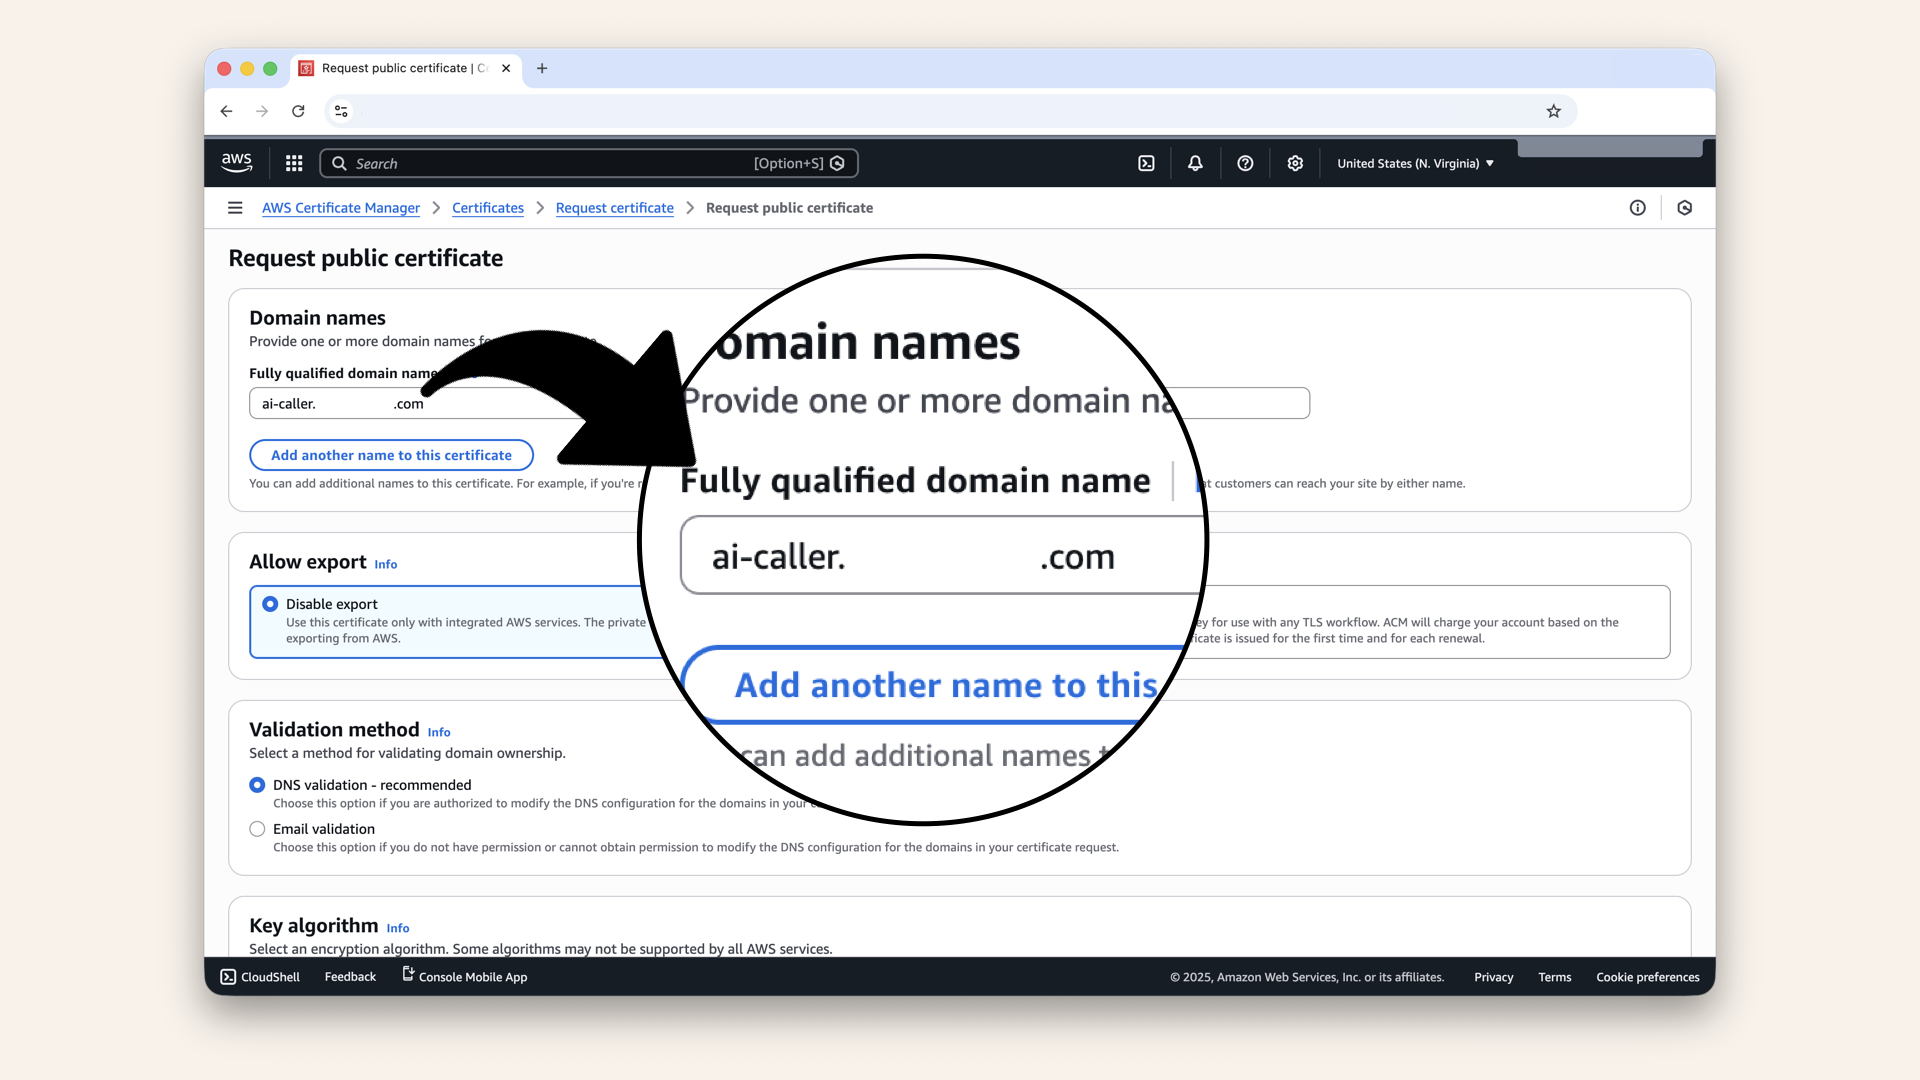
Task: Click the AWS home logo
Action: 236,162
